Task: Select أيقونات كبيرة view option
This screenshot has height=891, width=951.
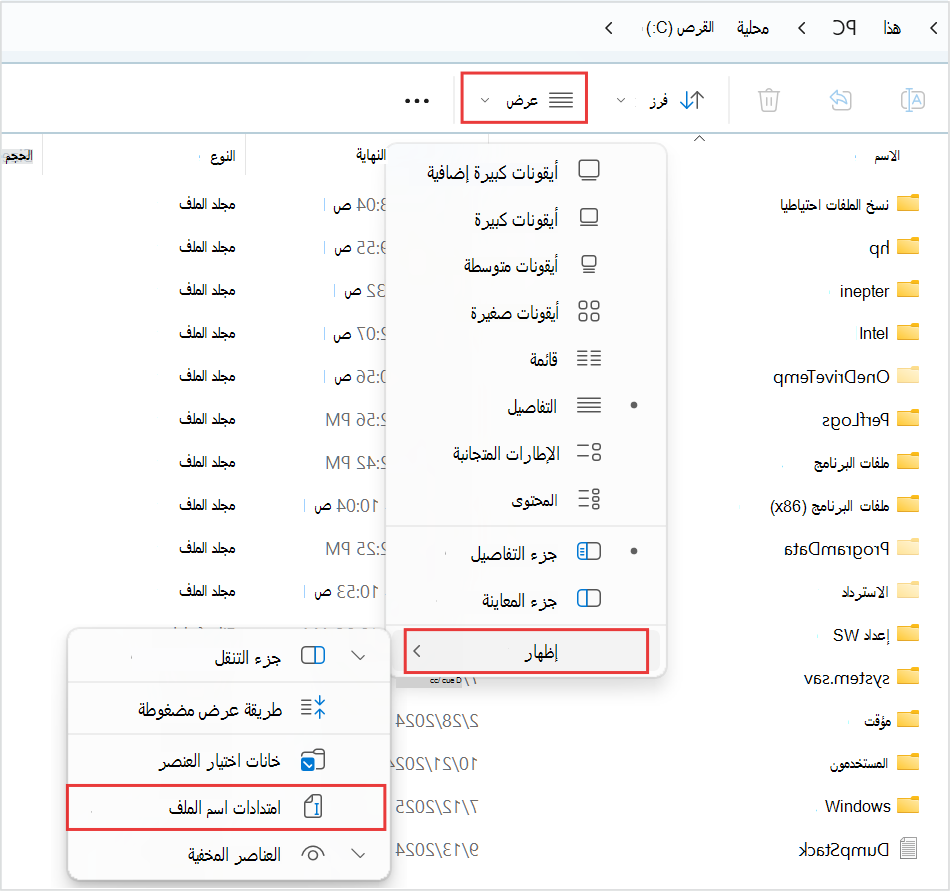Action: pos(525,218)
